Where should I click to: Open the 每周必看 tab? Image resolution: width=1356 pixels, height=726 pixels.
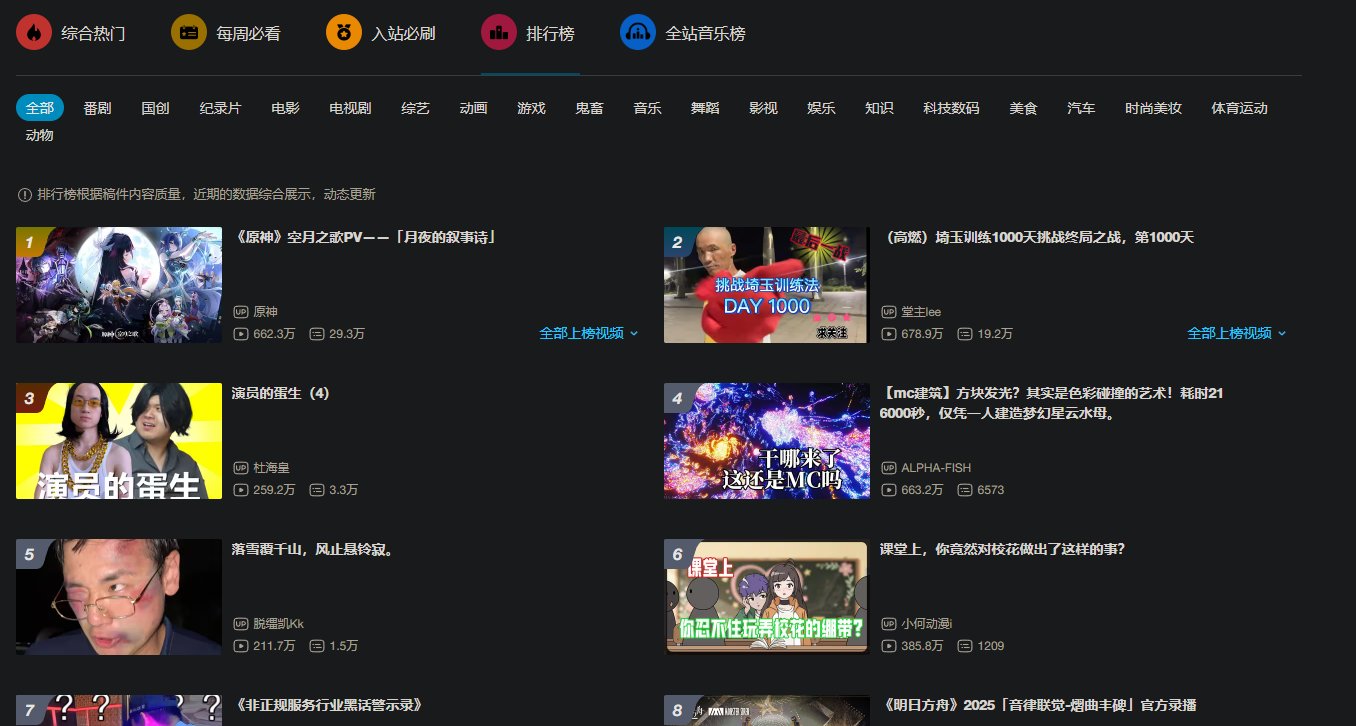[226, 33]
